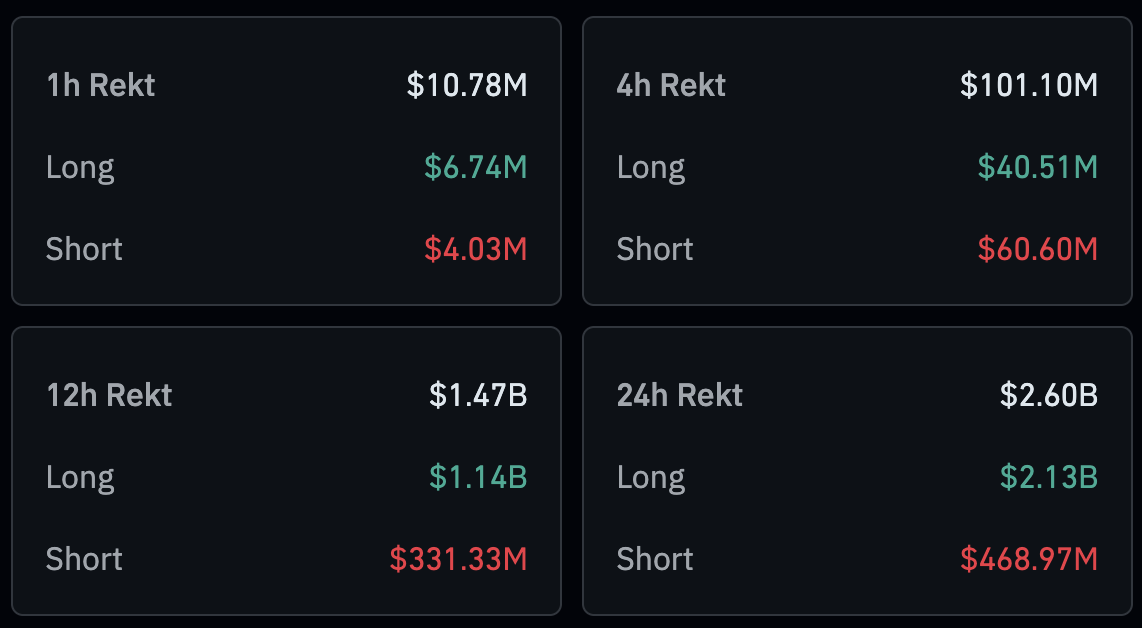Select the $331.33M short value
The width and height of the screenshot is (1142, 628).
coord(458,559)
